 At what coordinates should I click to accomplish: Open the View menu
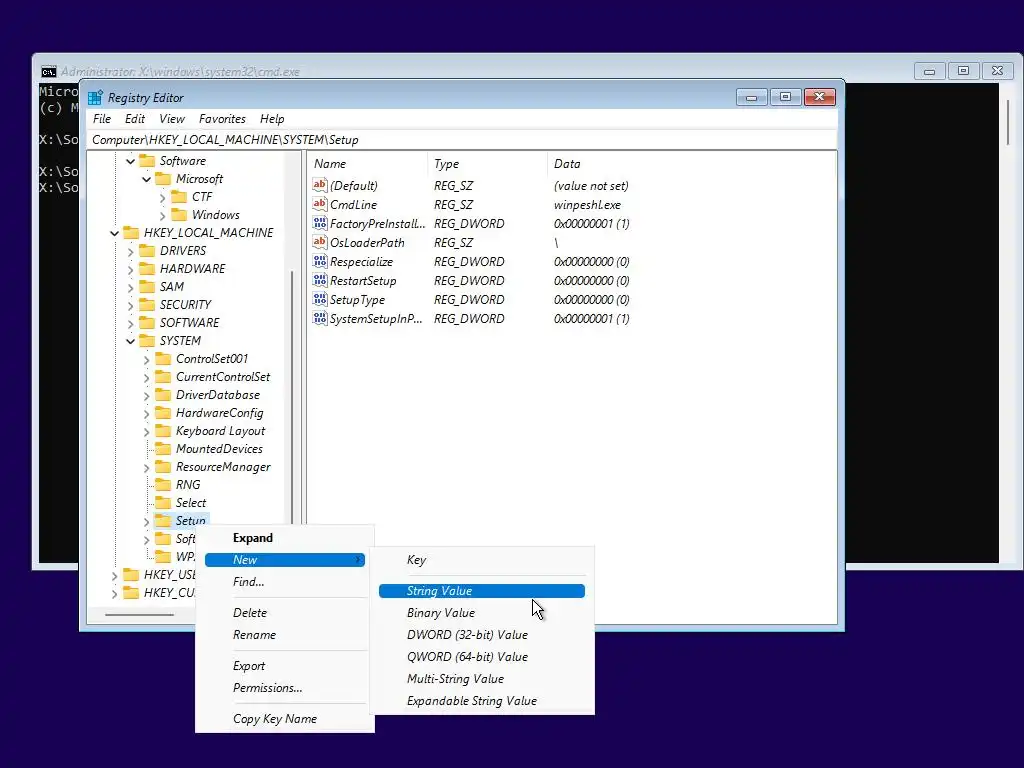point(172,119)
